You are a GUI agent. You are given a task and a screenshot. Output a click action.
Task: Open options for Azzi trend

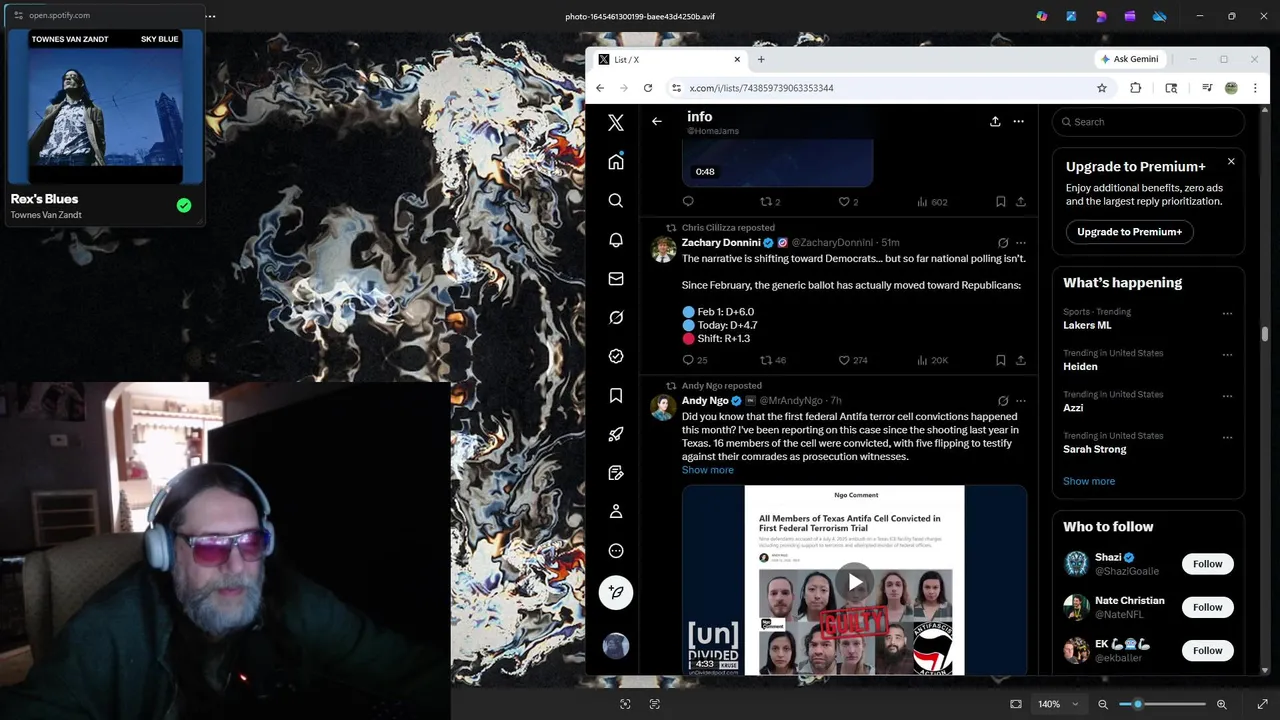(x=1227, y=396)
